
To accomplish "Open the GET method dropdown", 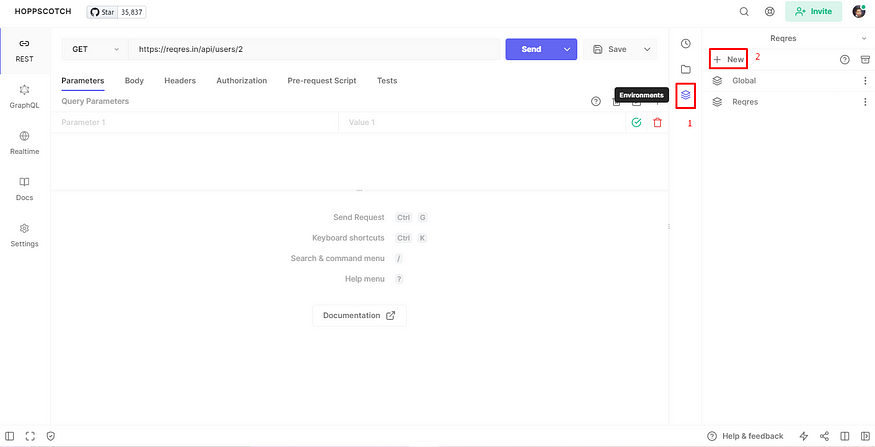I will [x=95, y=49].
